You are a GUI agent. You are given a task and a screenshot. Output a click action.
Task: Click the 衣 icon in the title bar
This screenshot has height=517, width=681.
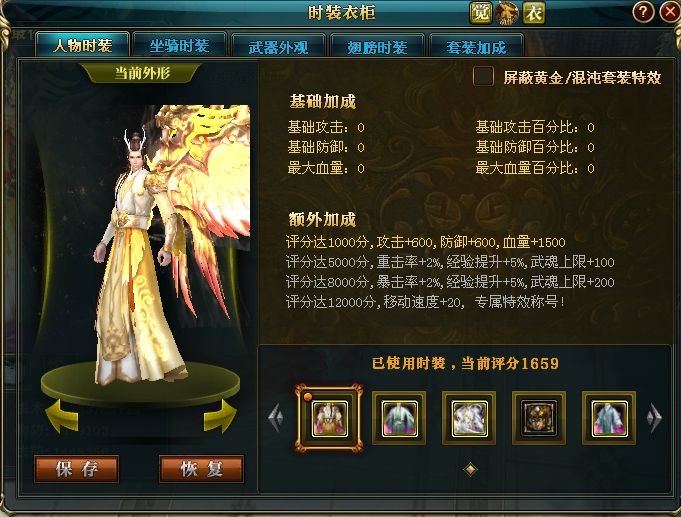(534, 13)
